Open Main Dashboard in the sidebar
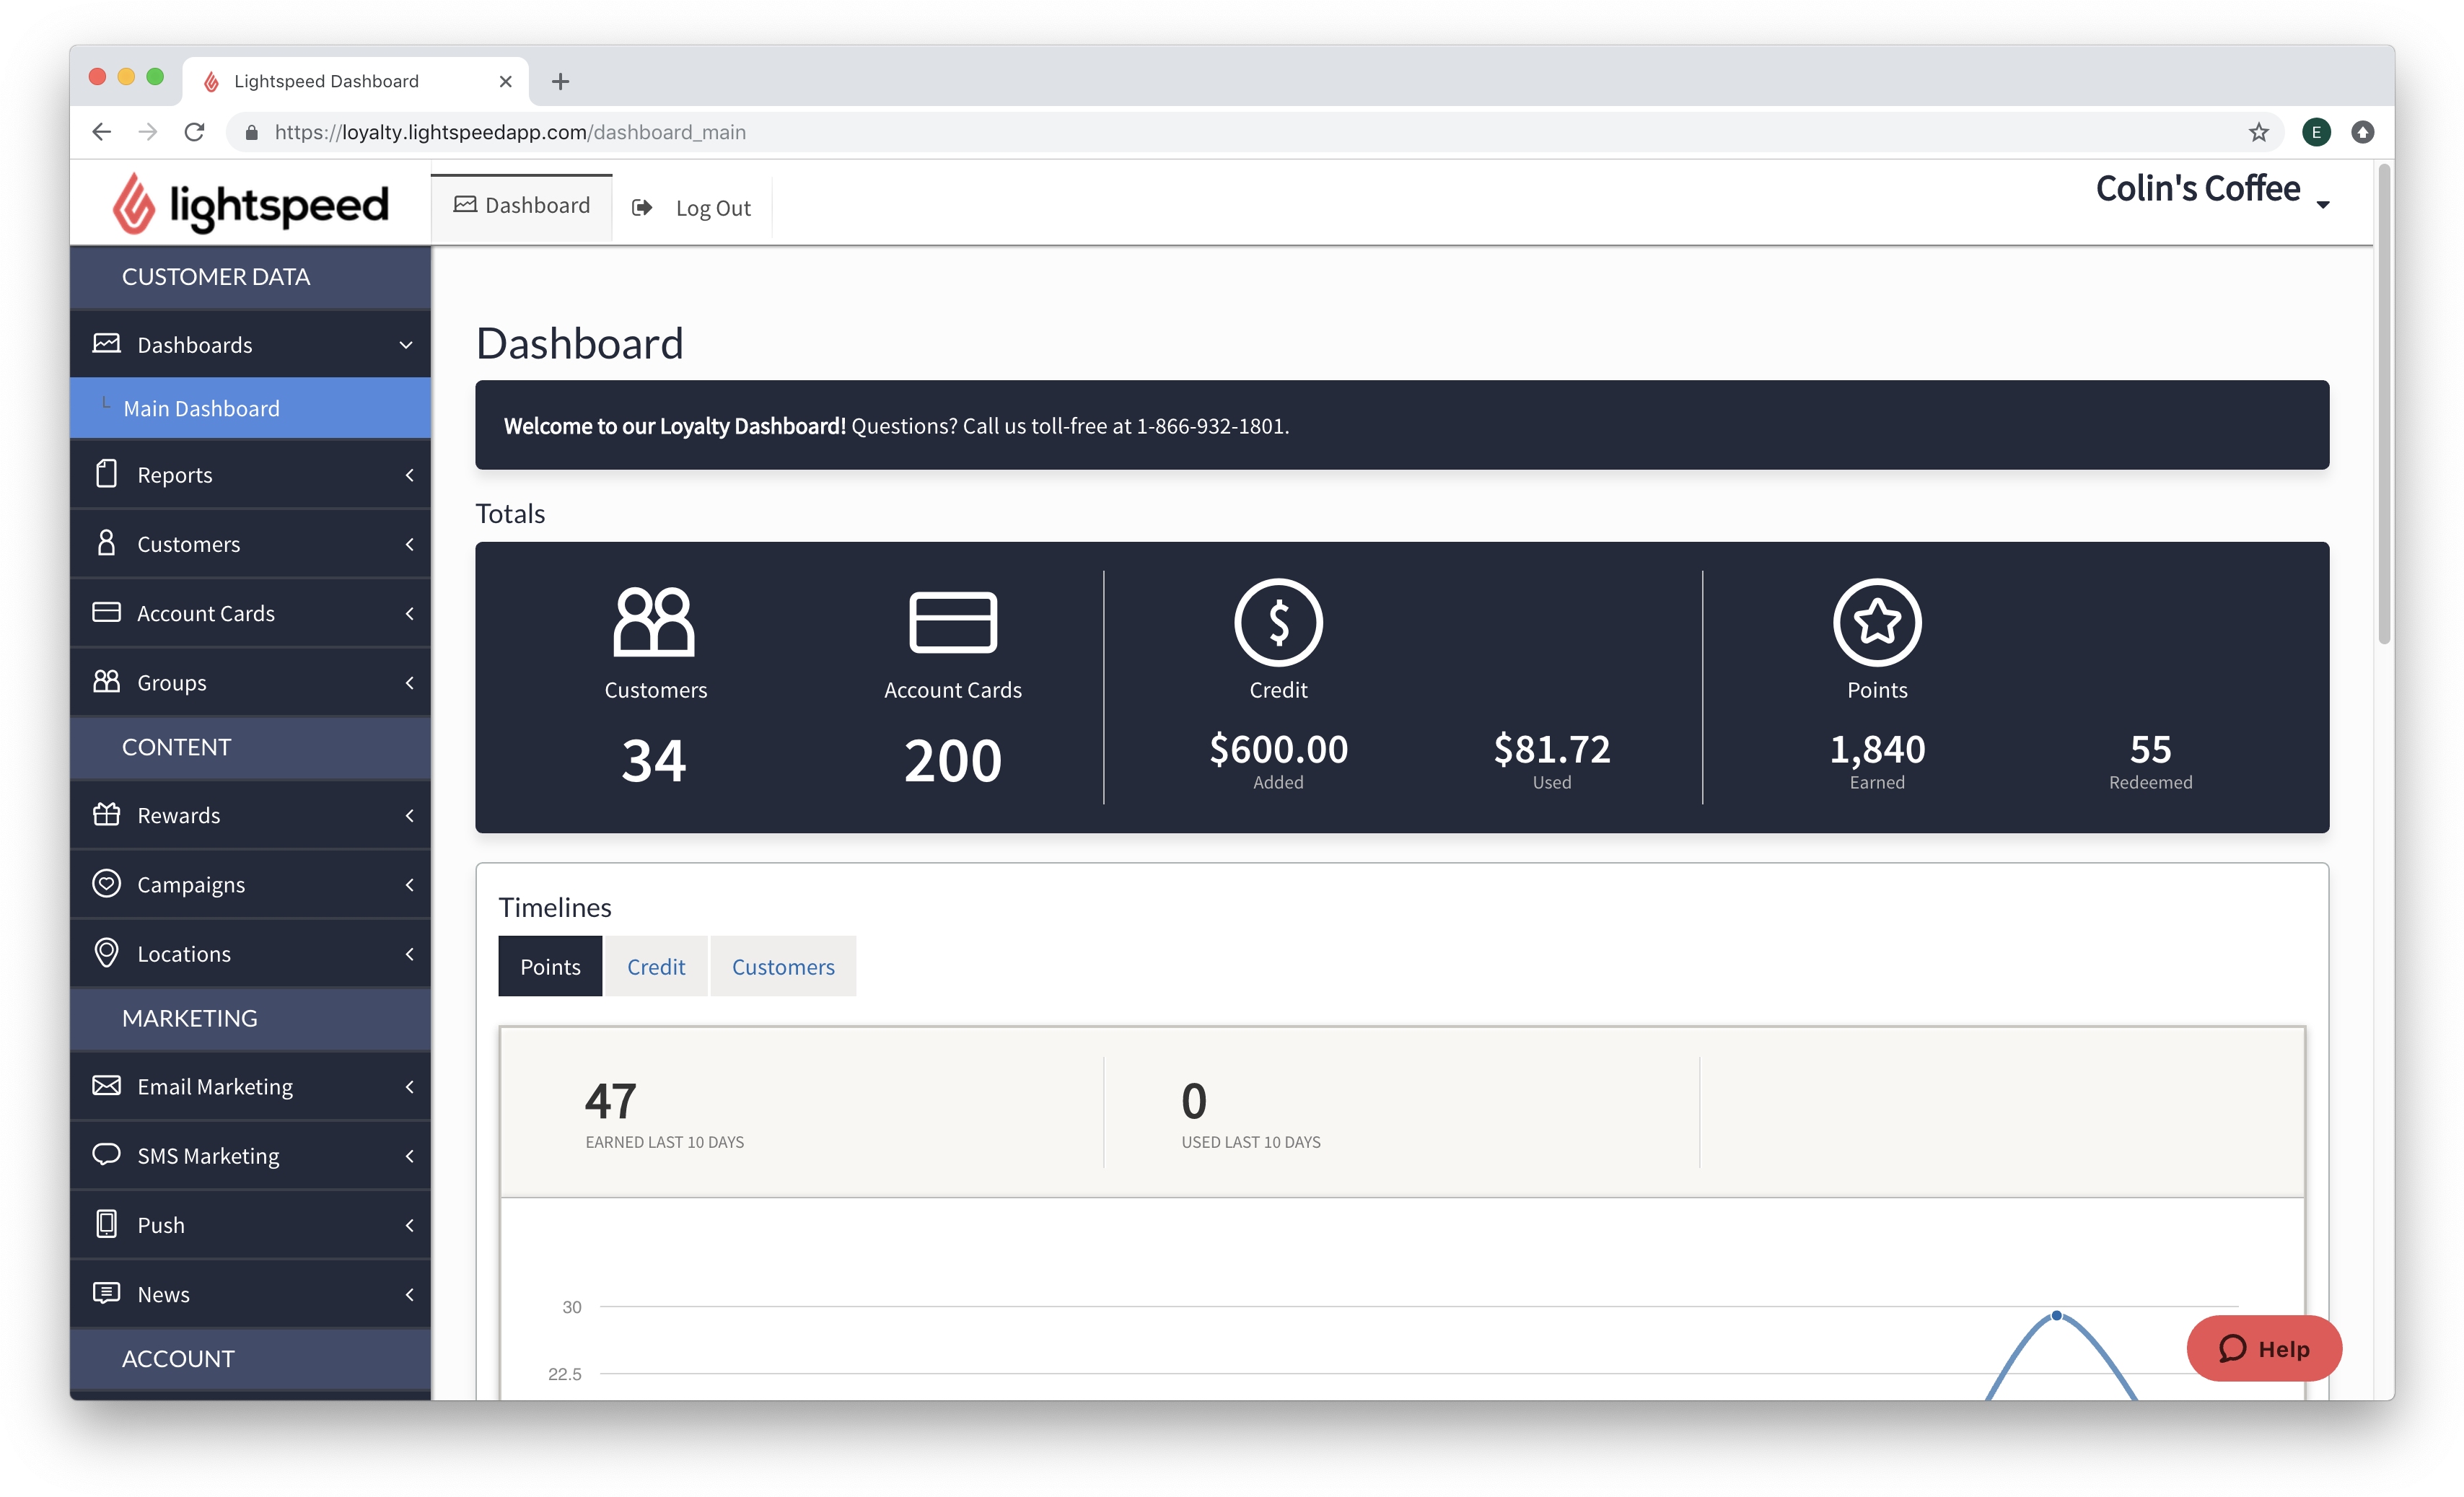 pos(250,408)
